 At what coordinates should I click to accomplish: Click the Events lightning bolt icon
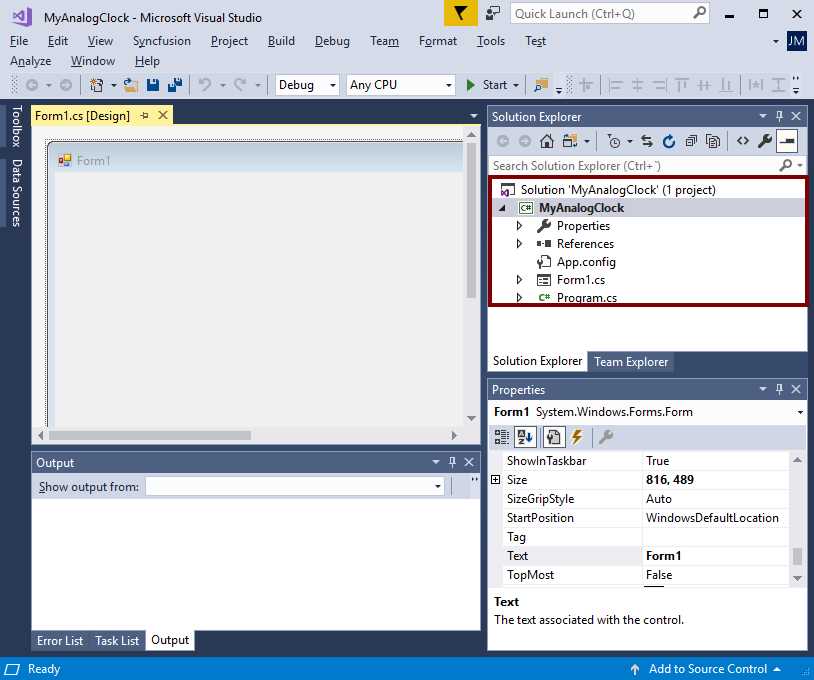coord(577,437)
